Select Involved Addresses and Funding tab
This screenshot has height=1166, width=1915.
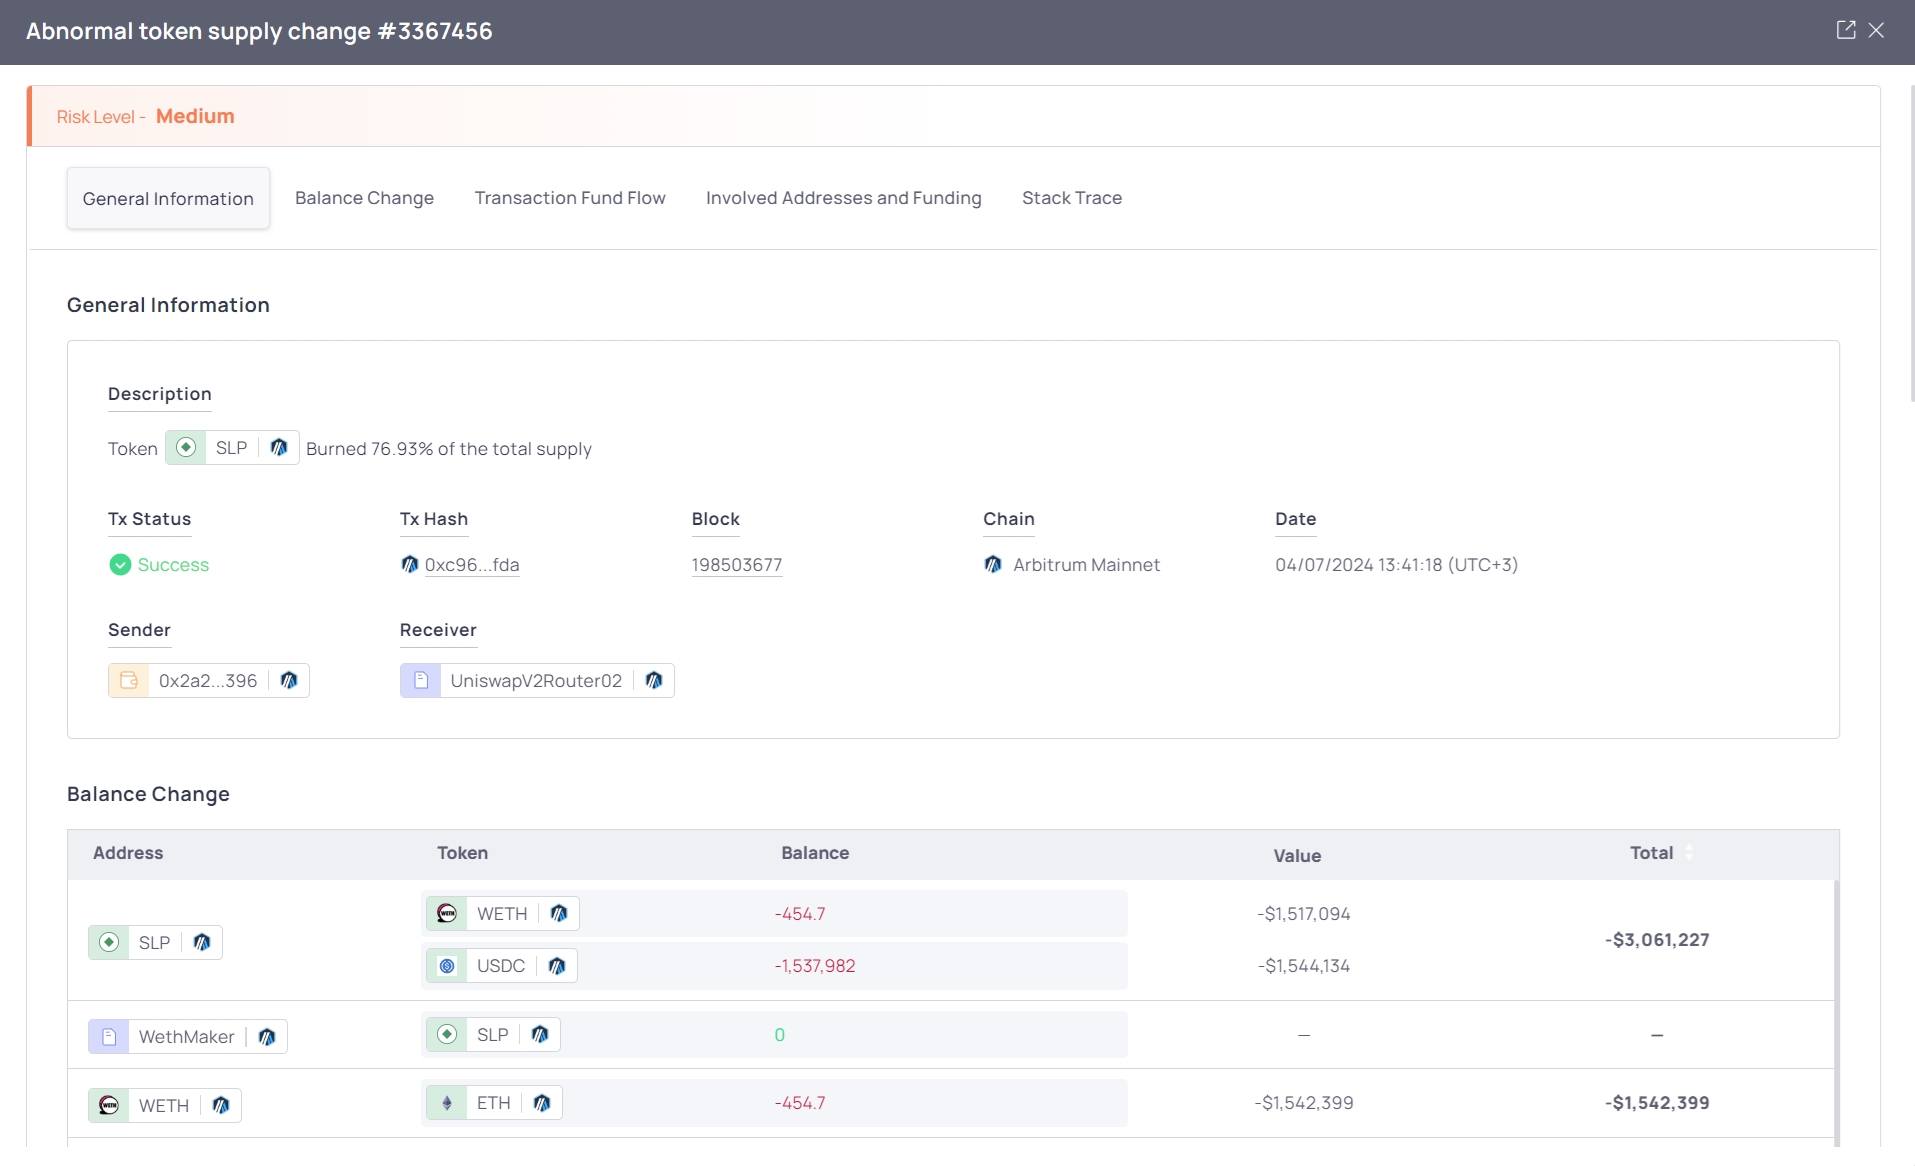(843, 198)
